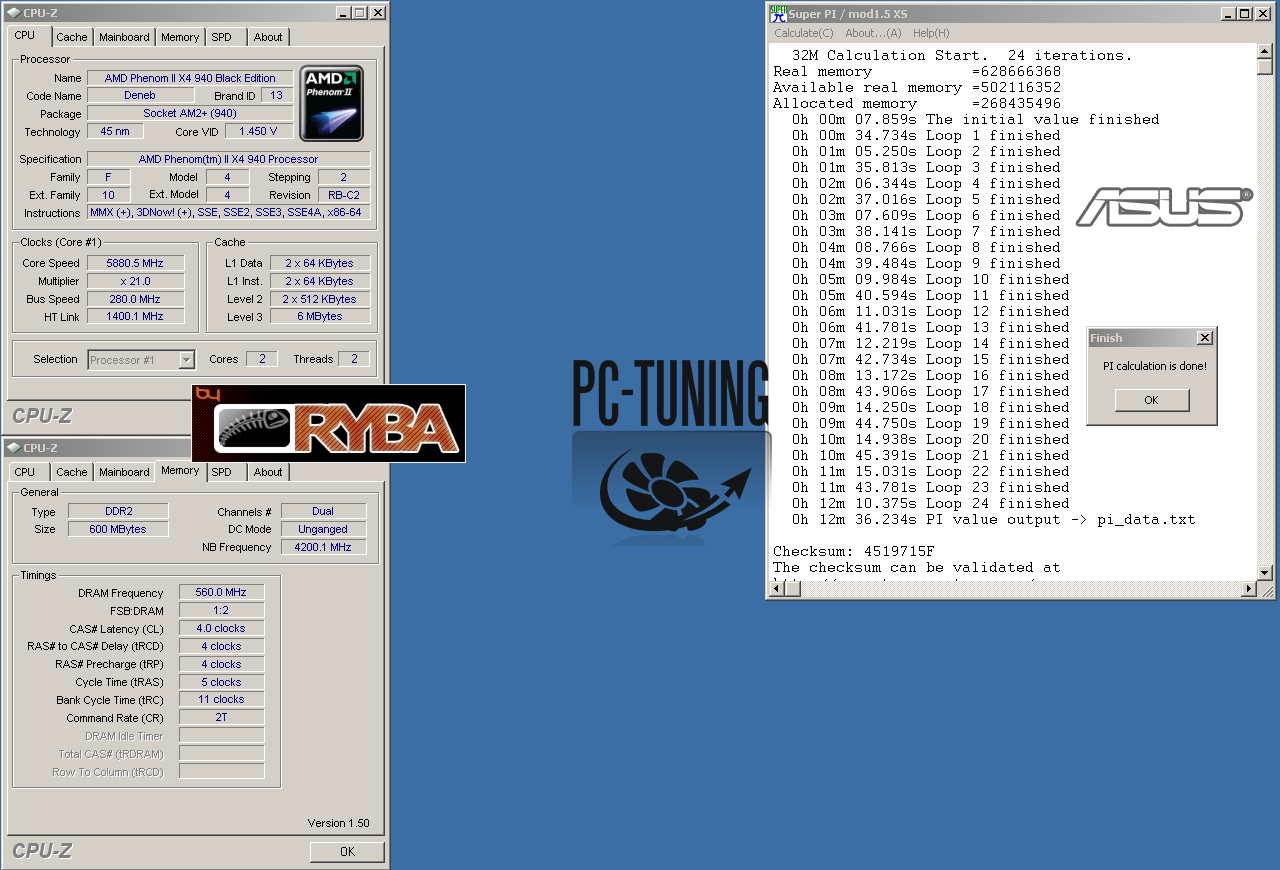1280x870 pixels.
Task: Open SPD tab in bottom CPU-Z window
Action: [x=221, y=472]
